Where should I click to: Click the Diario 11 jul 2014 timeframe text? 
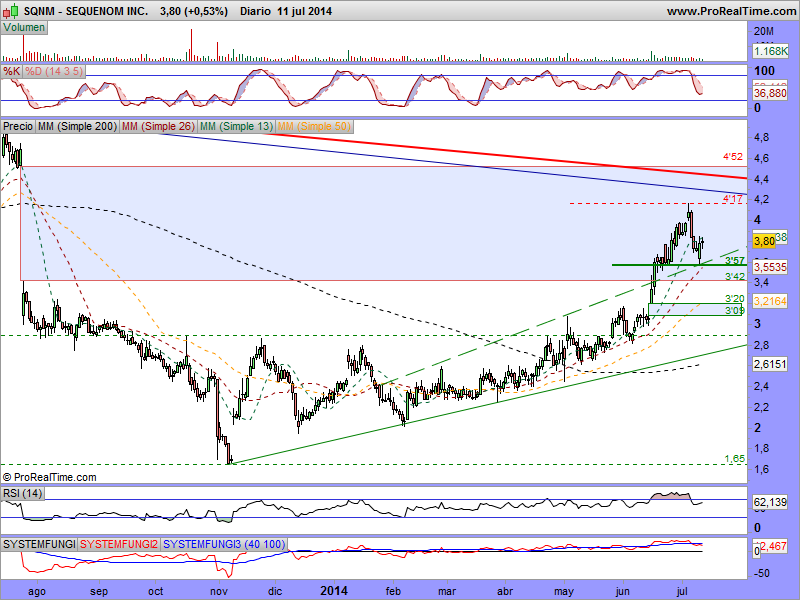286,11
